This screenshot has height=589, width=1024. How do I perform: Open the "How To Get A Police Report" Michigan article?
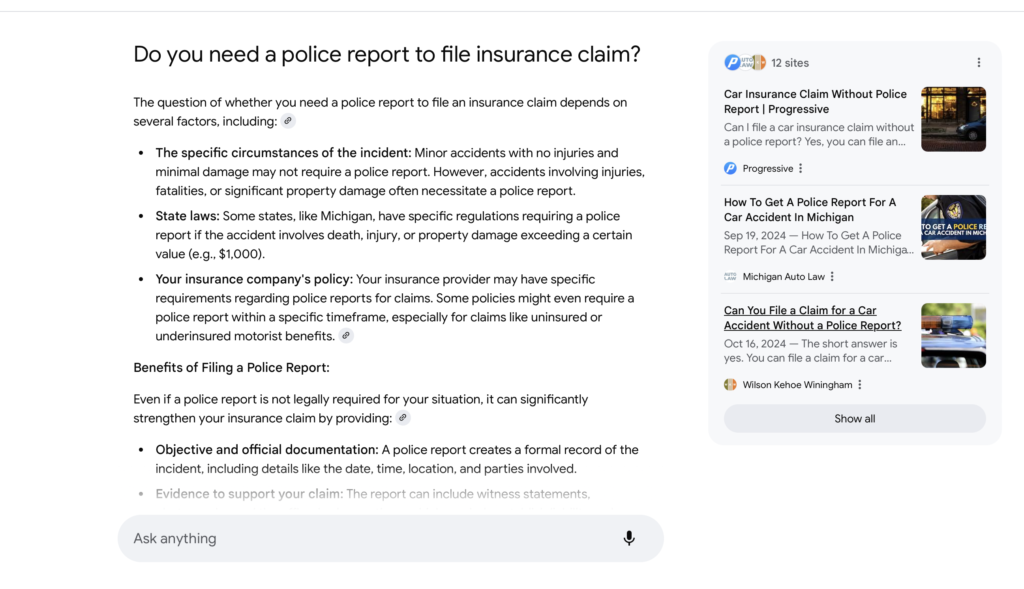point(810,209)
